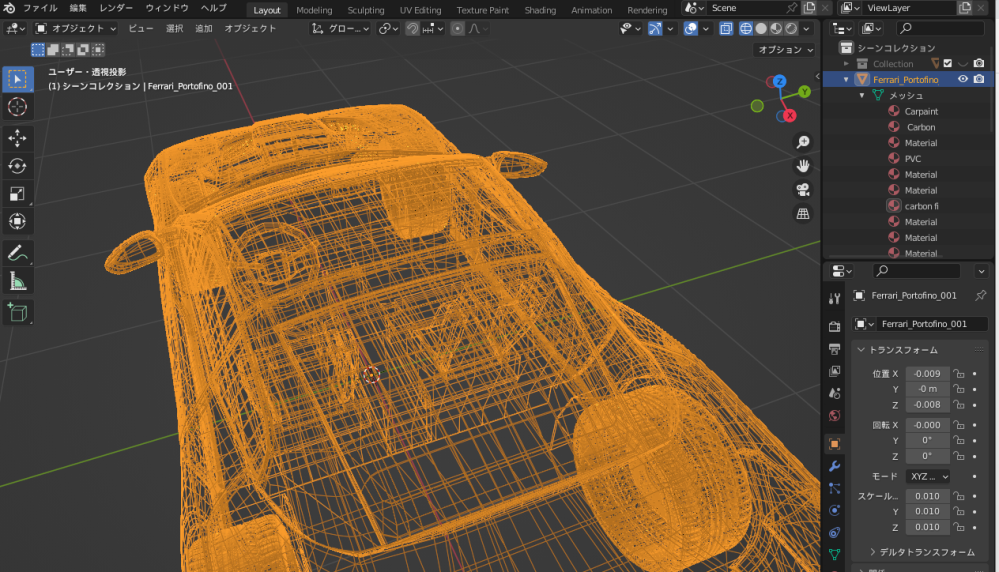
Task: Open the Physics properties tab
Action: 834,511
